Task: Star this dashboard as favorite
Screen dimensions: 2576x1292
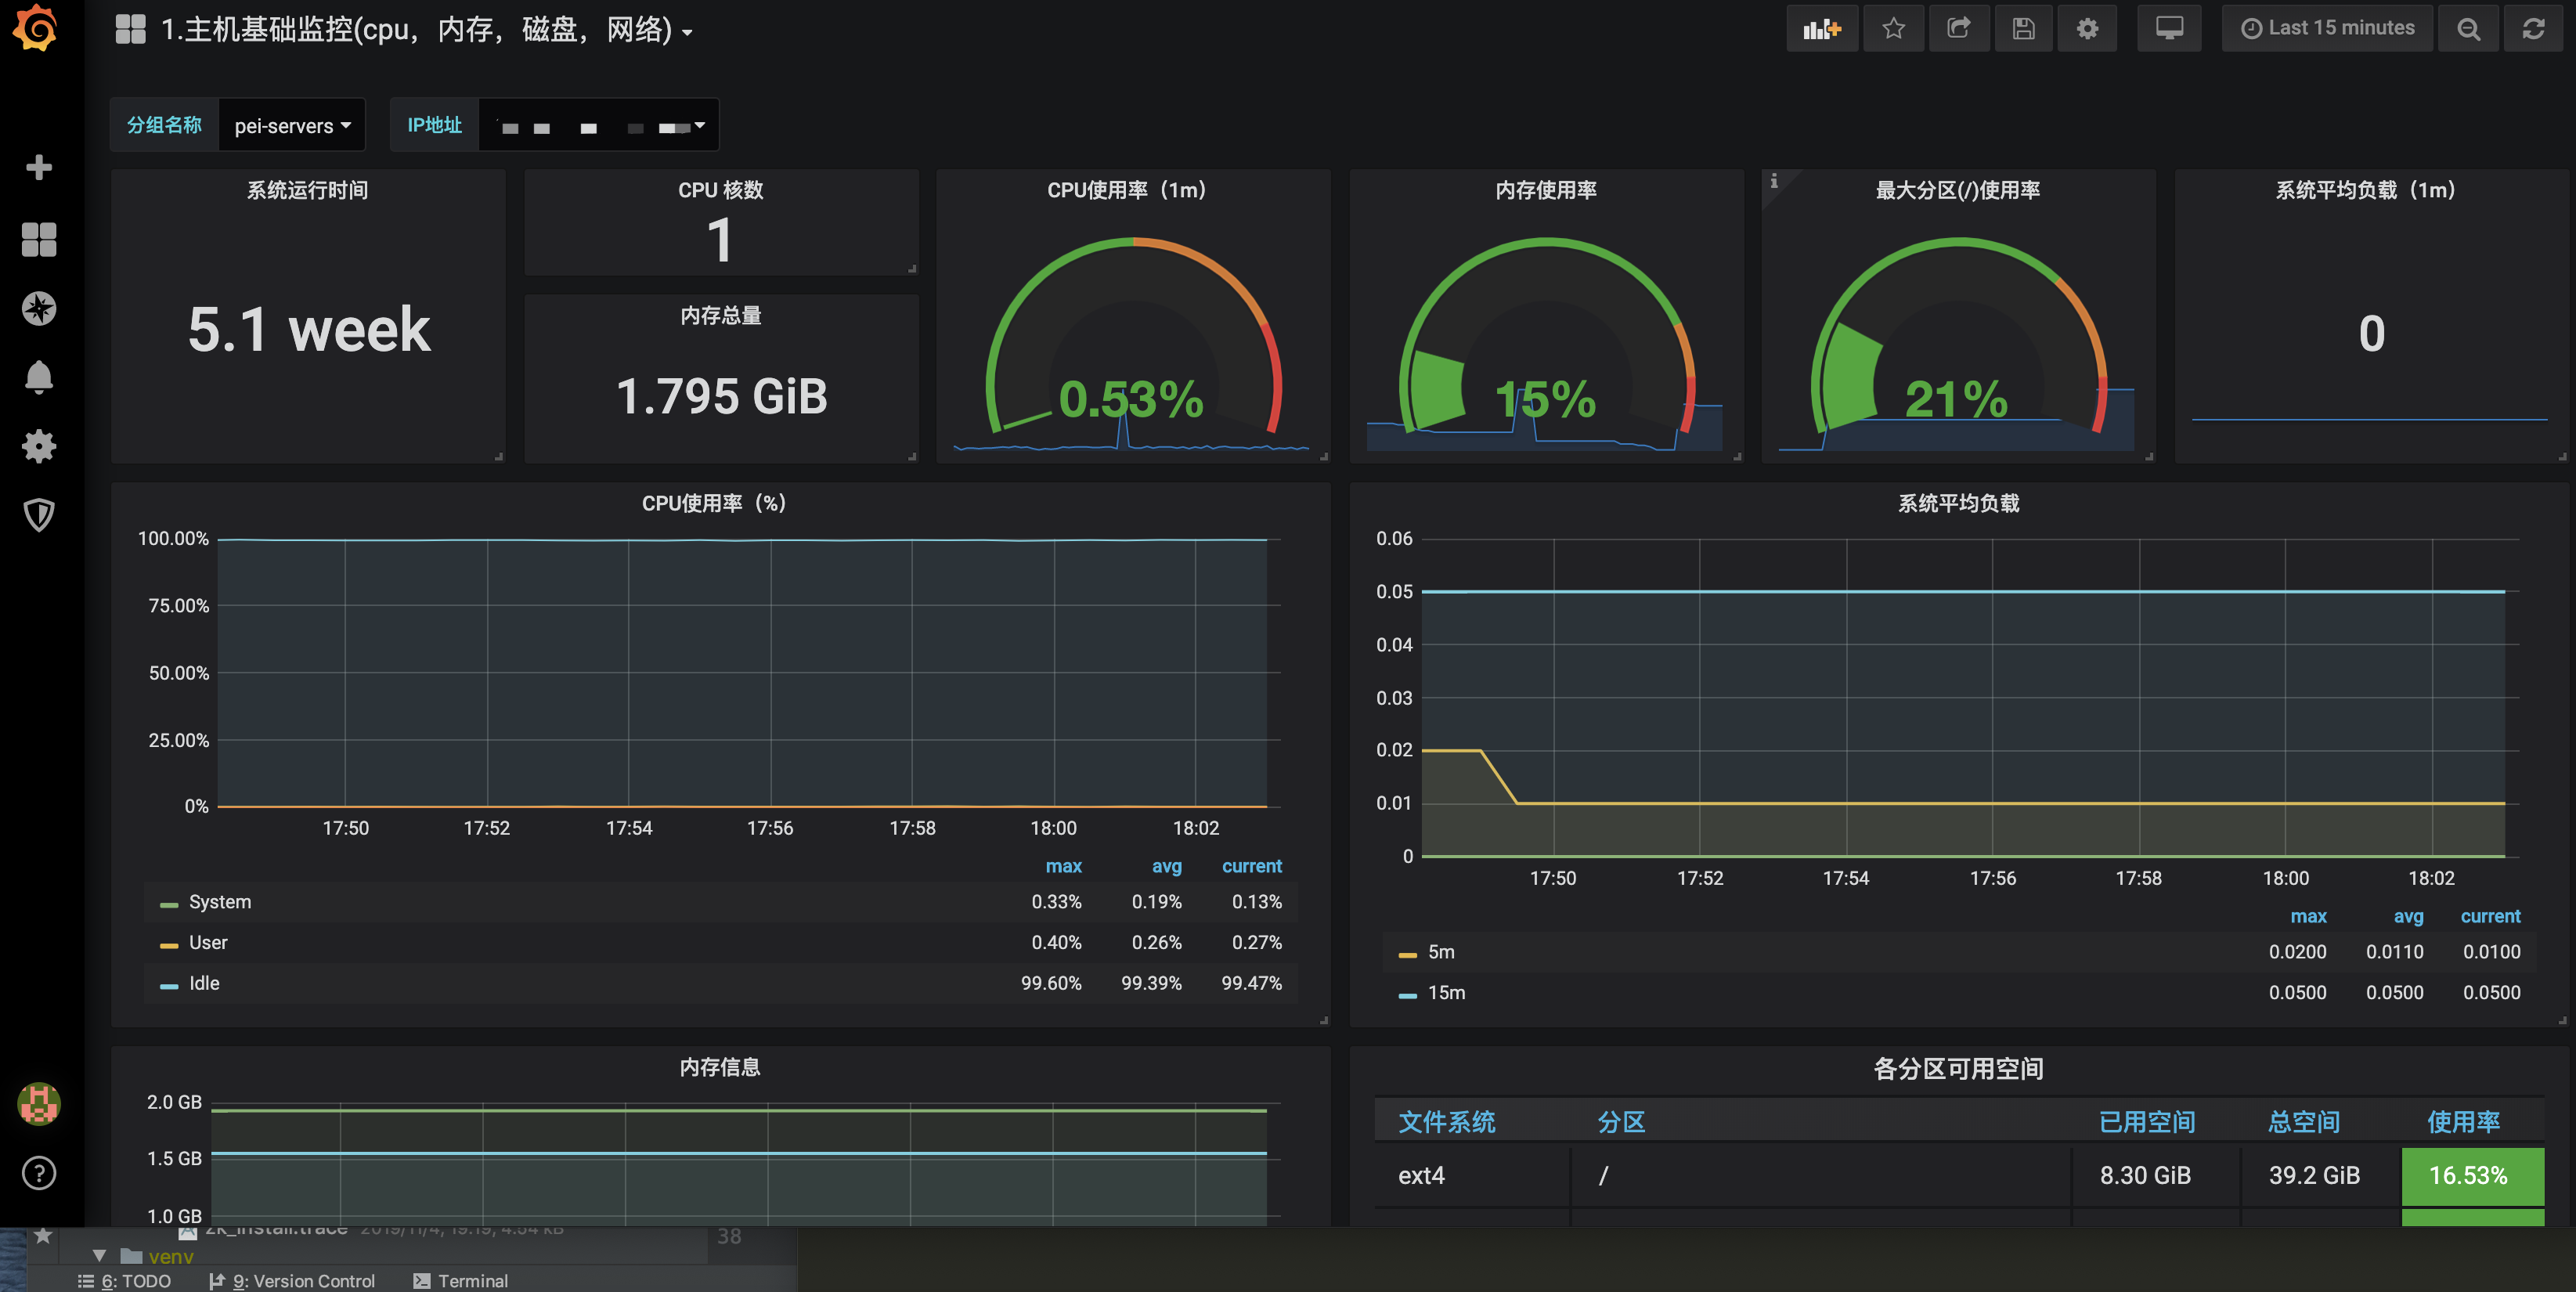Action: point(1893,29)
